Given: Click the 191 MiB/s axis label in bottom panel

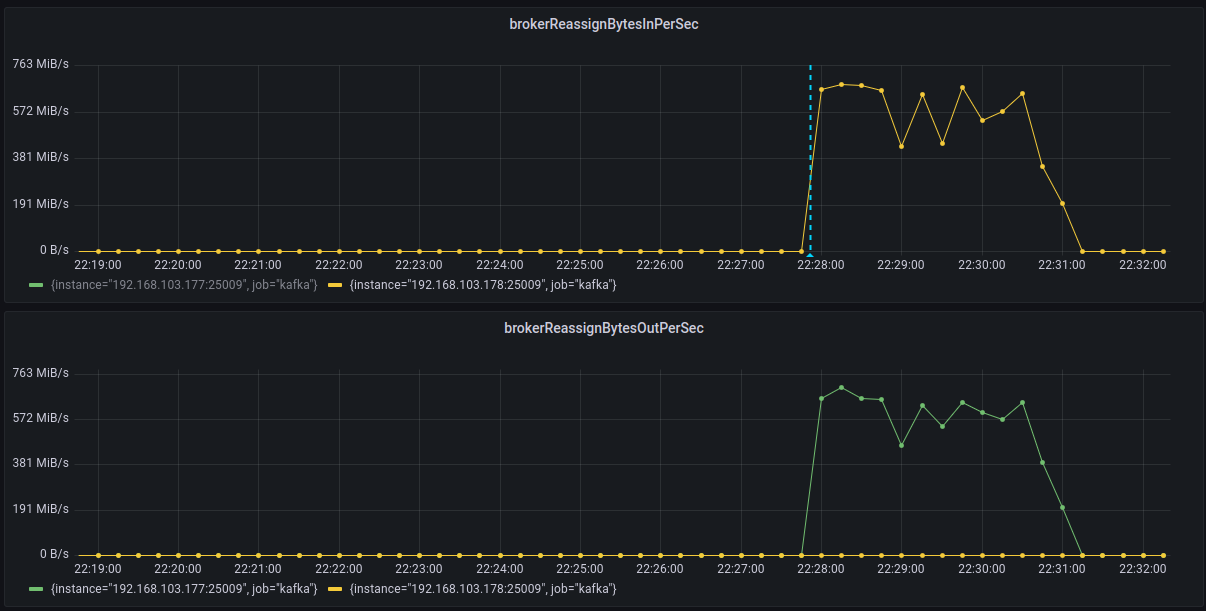Looking at the screenshot, I should 41,508.
